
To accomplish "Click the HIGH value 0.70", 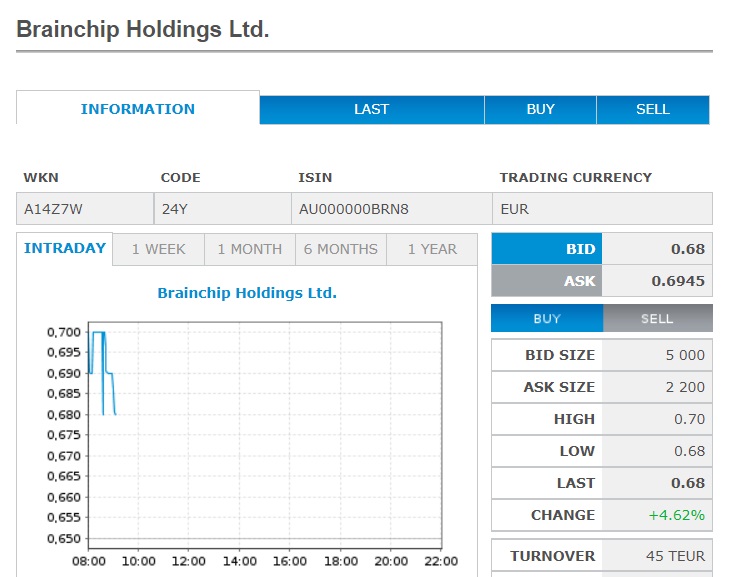I will pyautogui.click(x=689, y=419).
